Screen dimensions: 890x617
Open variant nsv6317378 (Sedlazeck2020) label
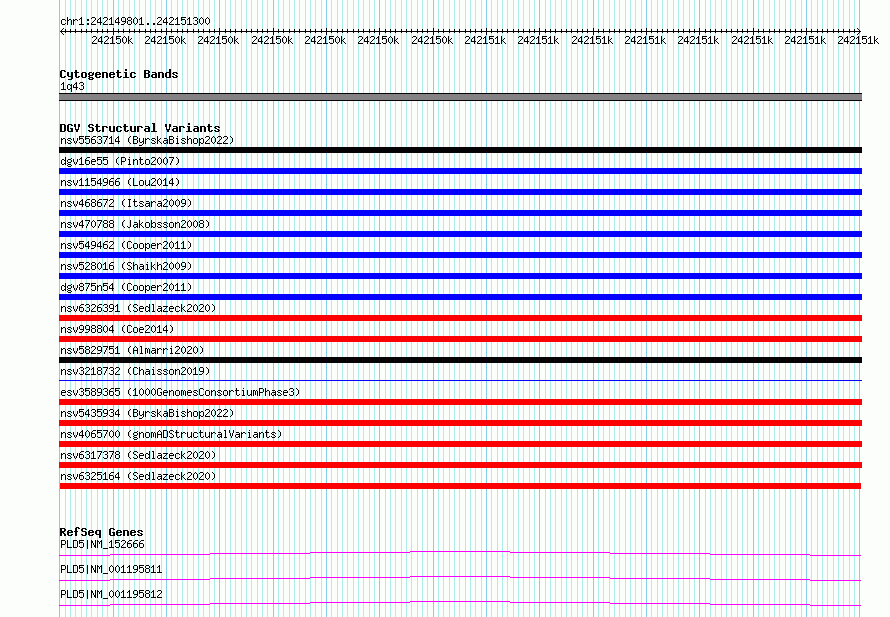[138, 455]
